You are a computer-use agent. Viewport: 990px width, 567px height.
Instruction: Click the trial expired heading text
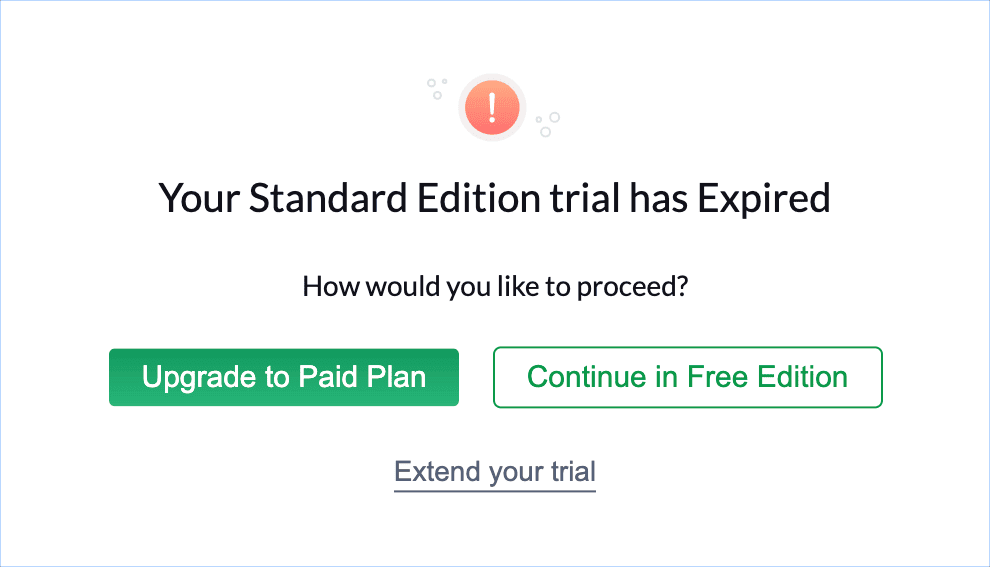click(495, 199)
